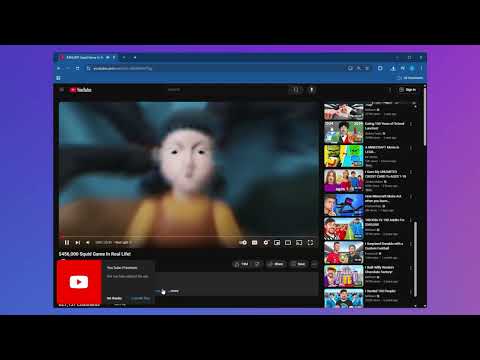Focus the YouTube search field
The width and height of the screenshot is (480, 360).
coord(227,90)
